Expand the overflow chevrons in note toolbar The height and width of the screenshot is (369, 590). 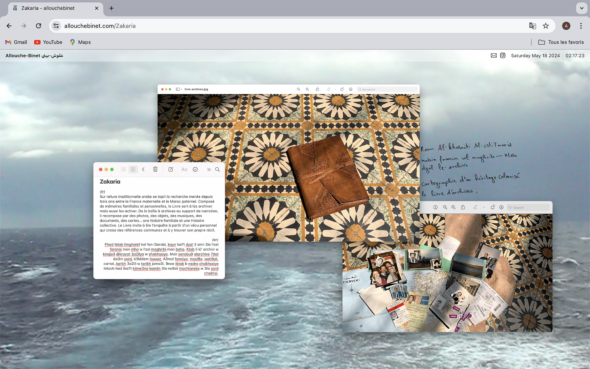click(x=209, y=170)
